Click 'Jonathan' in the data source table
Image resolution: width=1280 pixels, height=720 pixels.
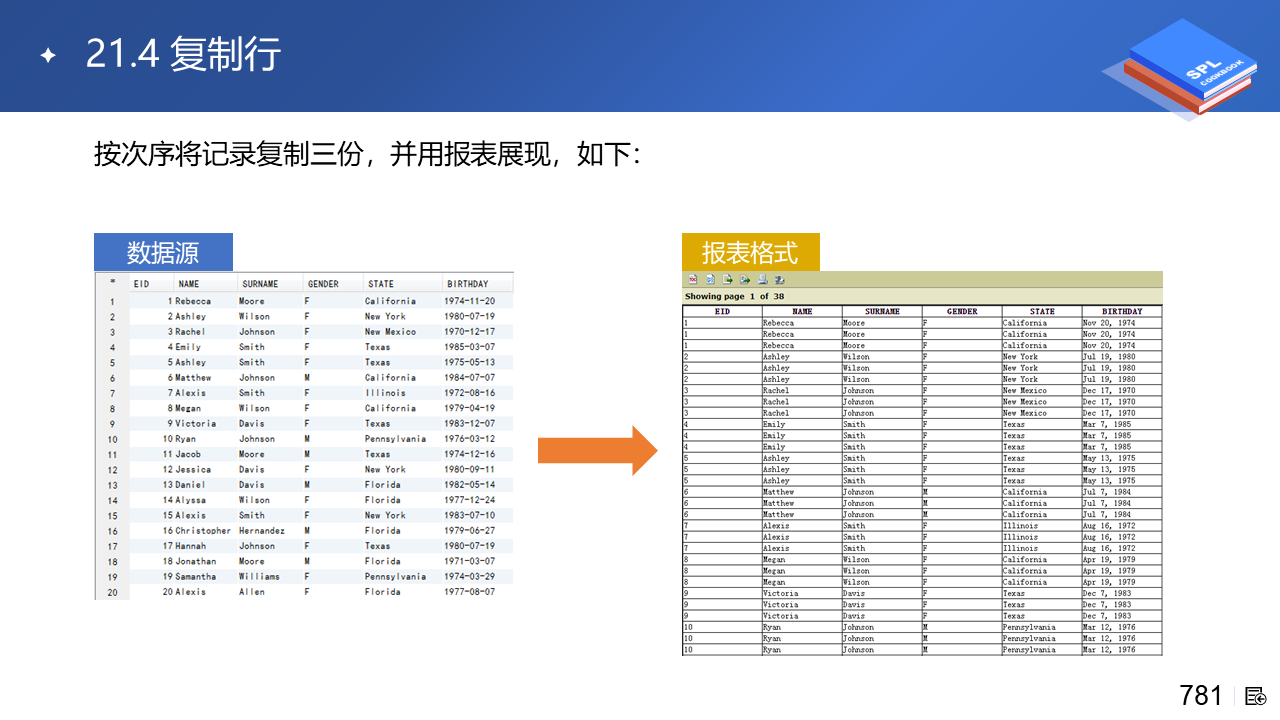point(196,562)
